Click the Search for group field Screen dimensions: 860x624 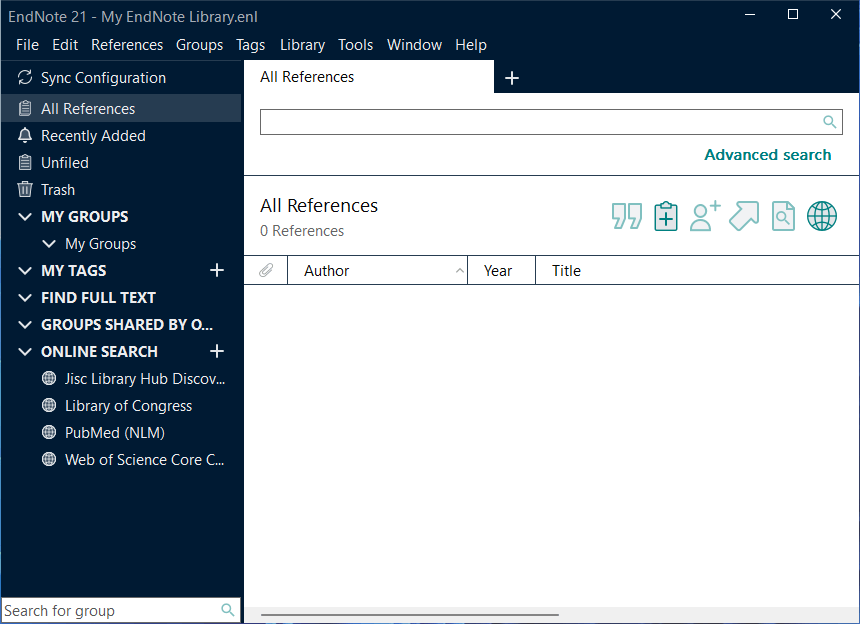click(x=110, y=610)
